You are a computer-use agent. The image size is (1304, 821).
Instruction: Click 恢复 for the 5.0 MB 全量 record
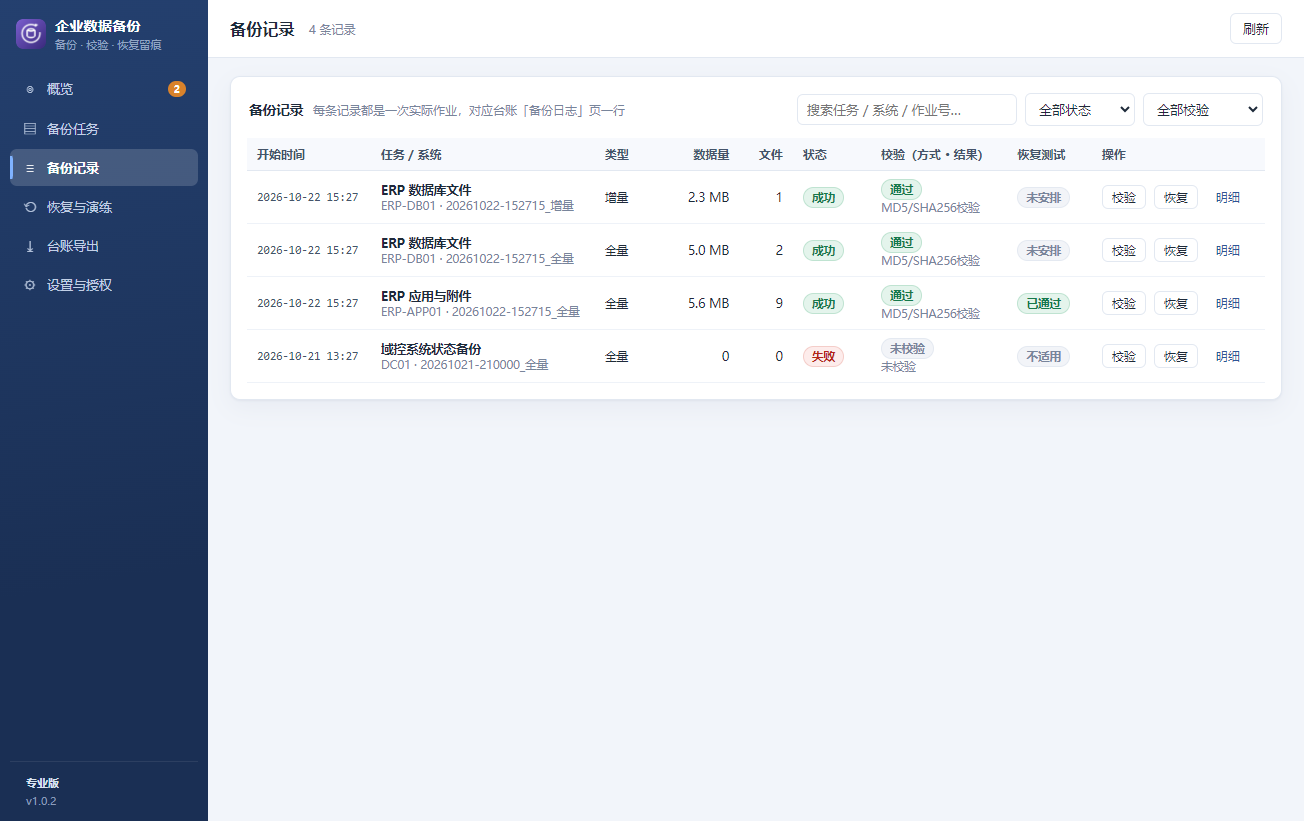pos(1176,250)
